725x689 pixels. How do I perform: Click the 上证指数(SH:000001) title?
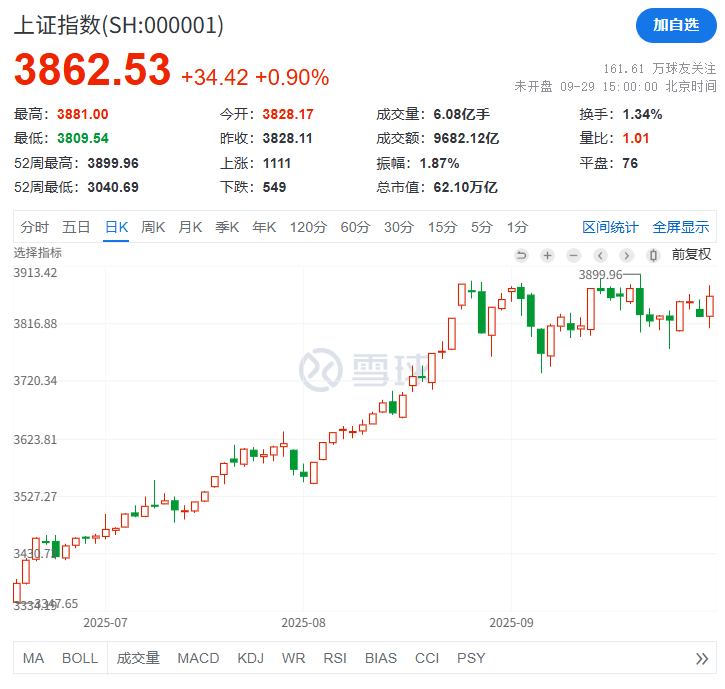click(119, 25)
